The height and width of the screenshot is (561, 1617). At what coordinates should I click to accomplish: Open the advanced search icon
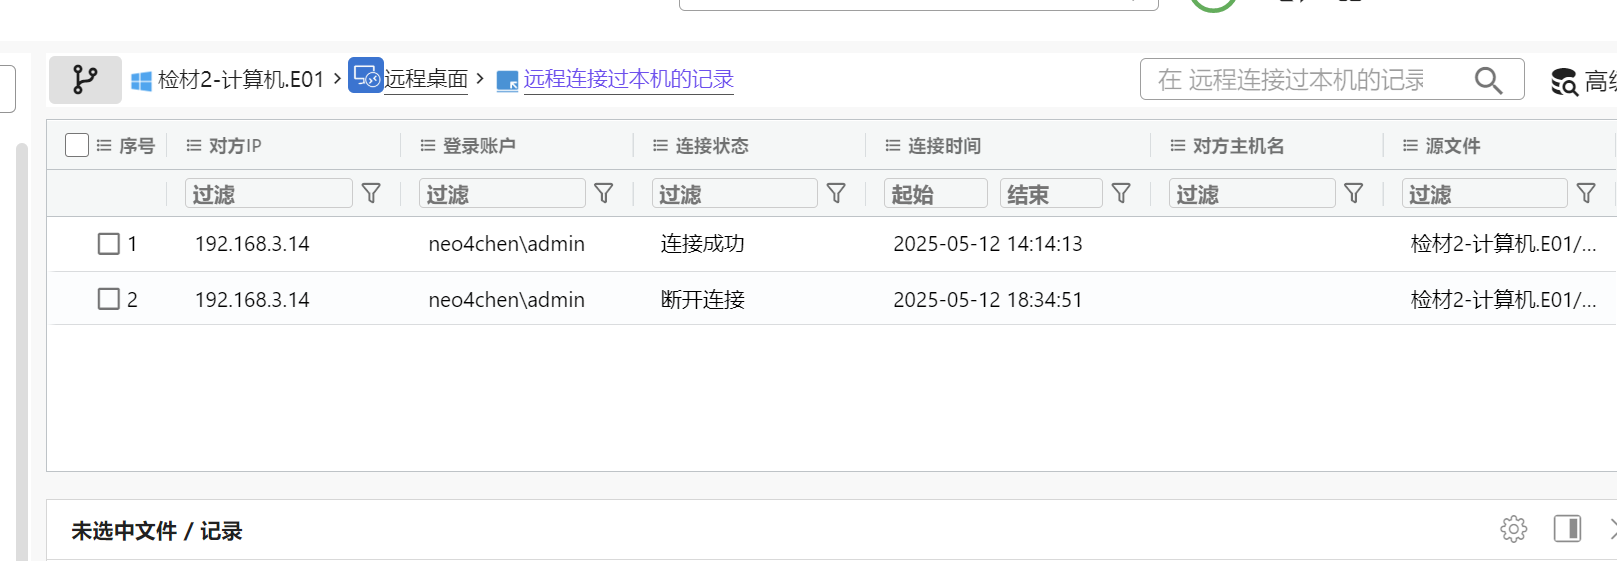[x=1564, y=81]
